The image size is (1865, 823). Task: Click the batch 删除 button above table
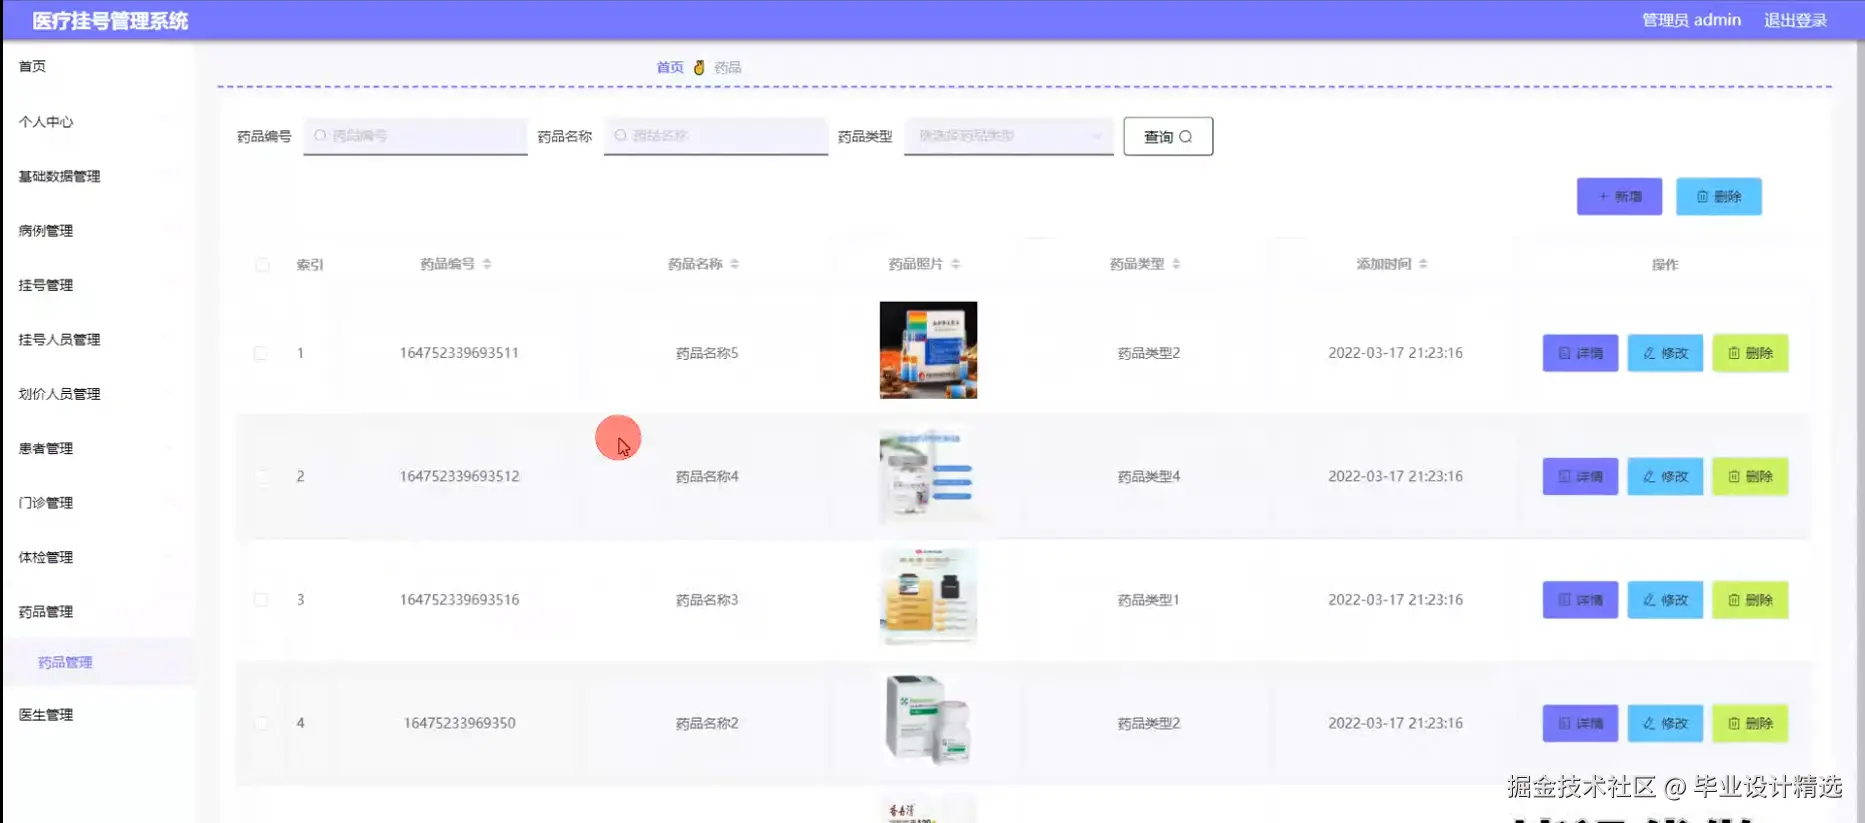pyautogui.click(x=1718, y=197)
